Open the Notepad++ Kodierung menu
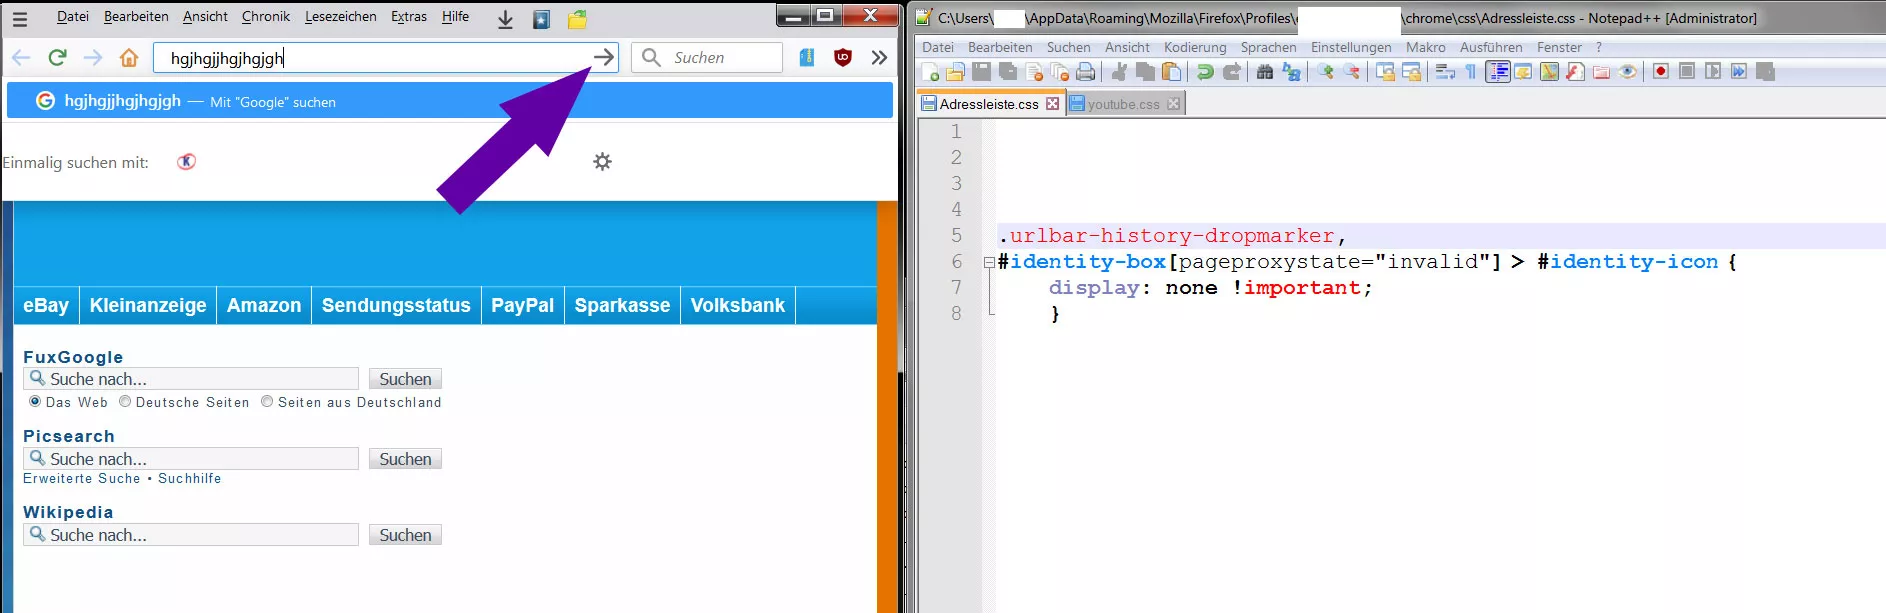This screenshot has width=1886, height=613. (1195, 47)
